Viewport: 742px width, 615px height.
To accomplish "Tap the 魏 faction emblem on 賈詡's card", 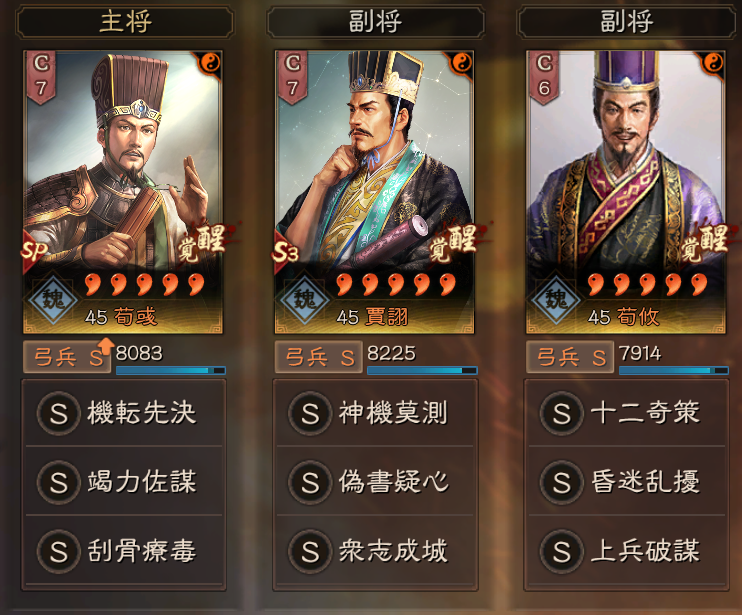I will pos(305,299).
